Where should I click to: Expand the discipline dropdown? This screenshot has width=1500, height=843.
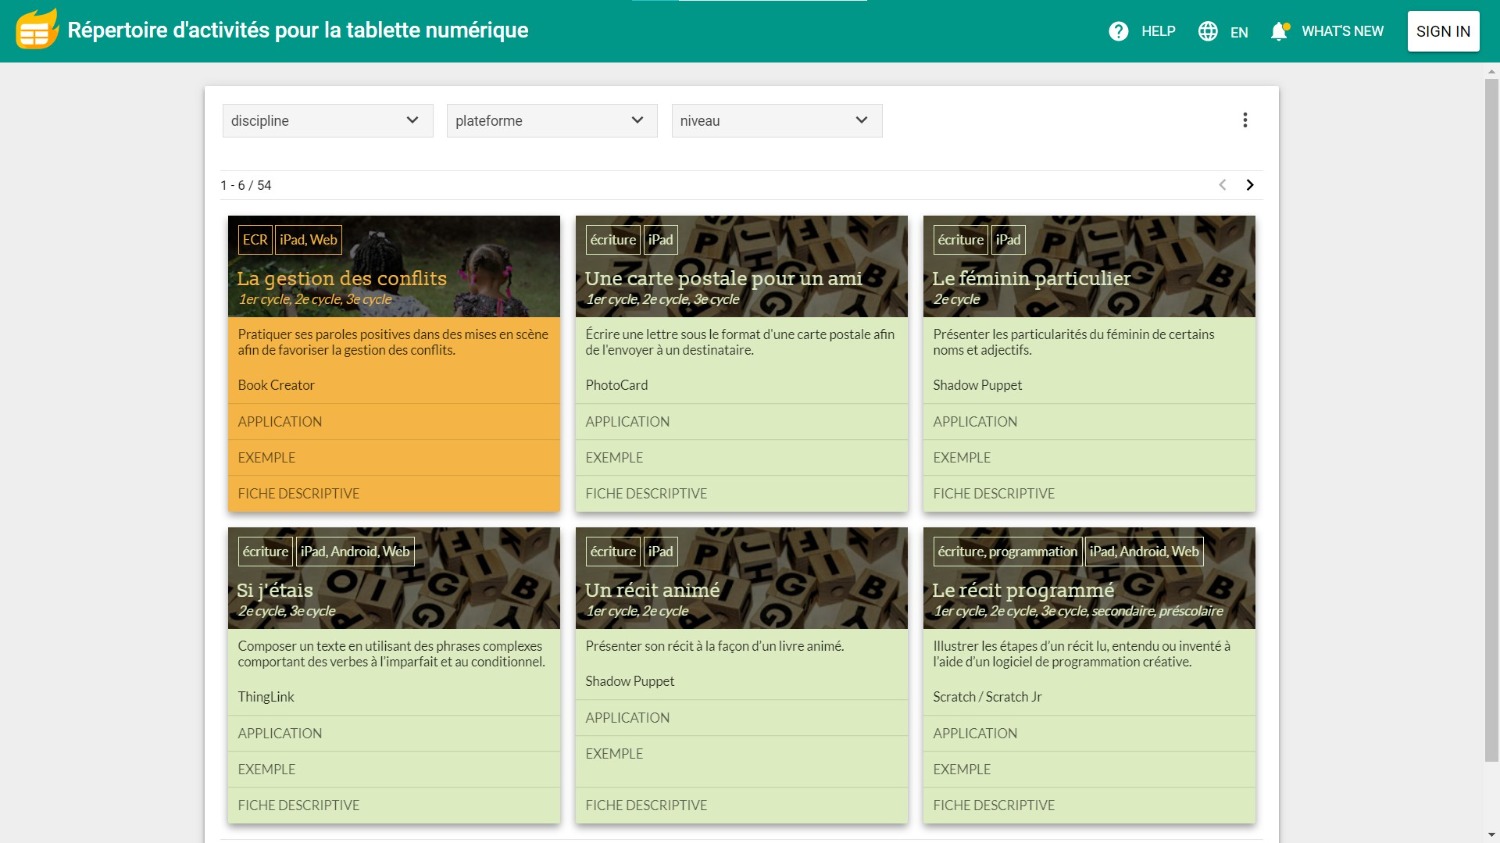coord(327,121)
